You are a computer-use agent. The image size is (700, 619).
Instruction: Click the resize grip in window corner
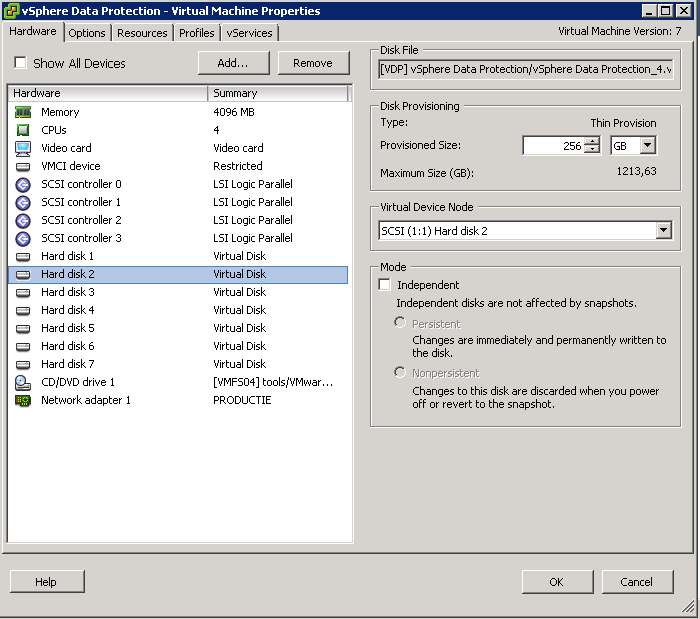pos(689,606)
